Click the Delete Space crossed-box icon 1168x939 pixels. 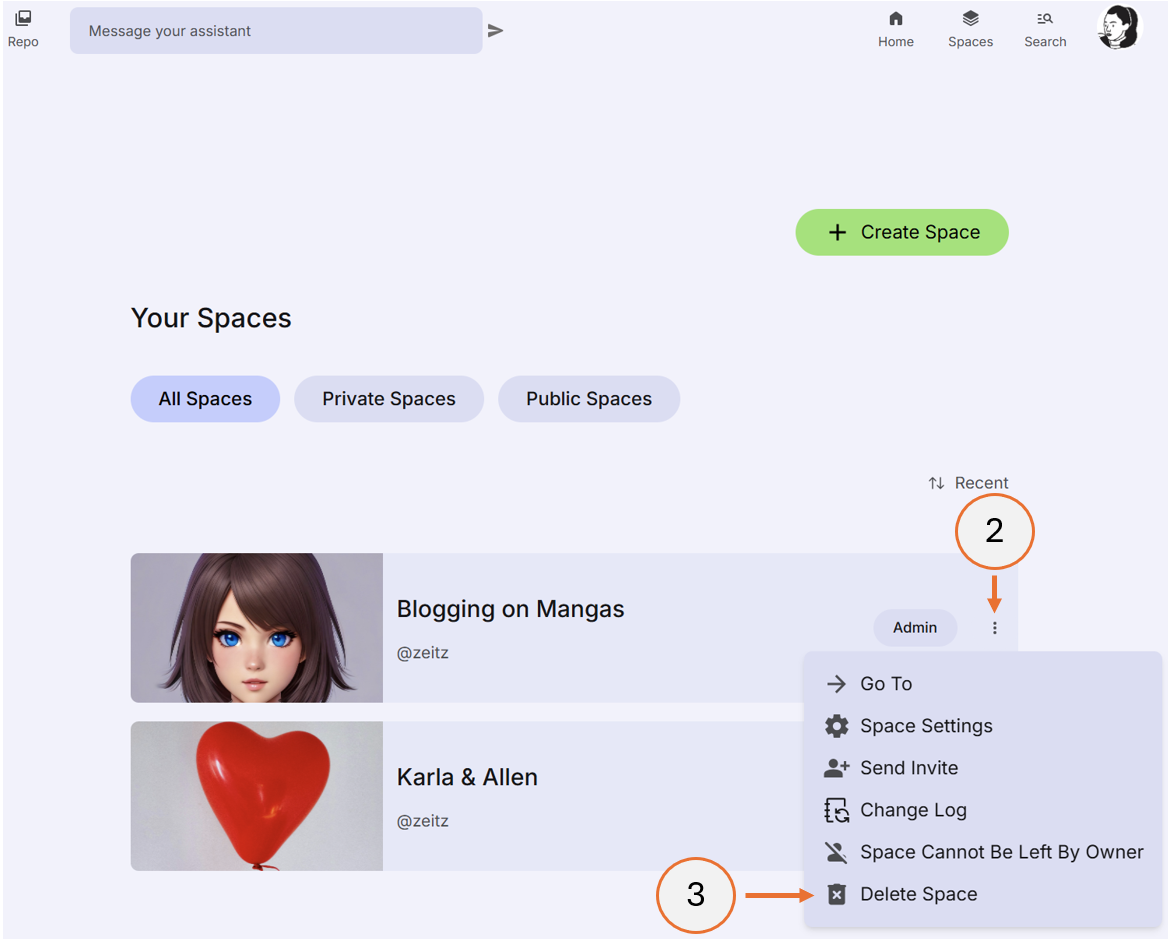[x=836, y=894]
